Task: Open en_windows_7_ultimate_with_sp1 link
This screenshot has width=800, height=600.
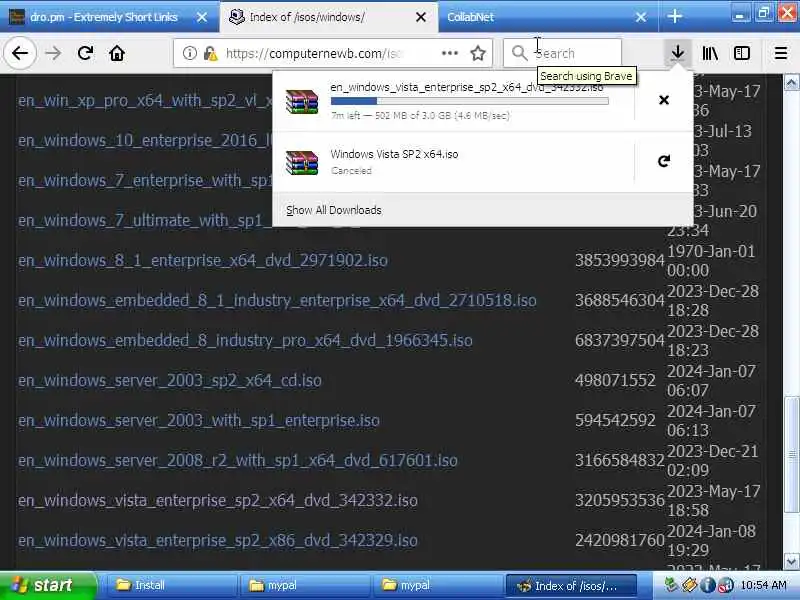Action: (x=145, y=220)
